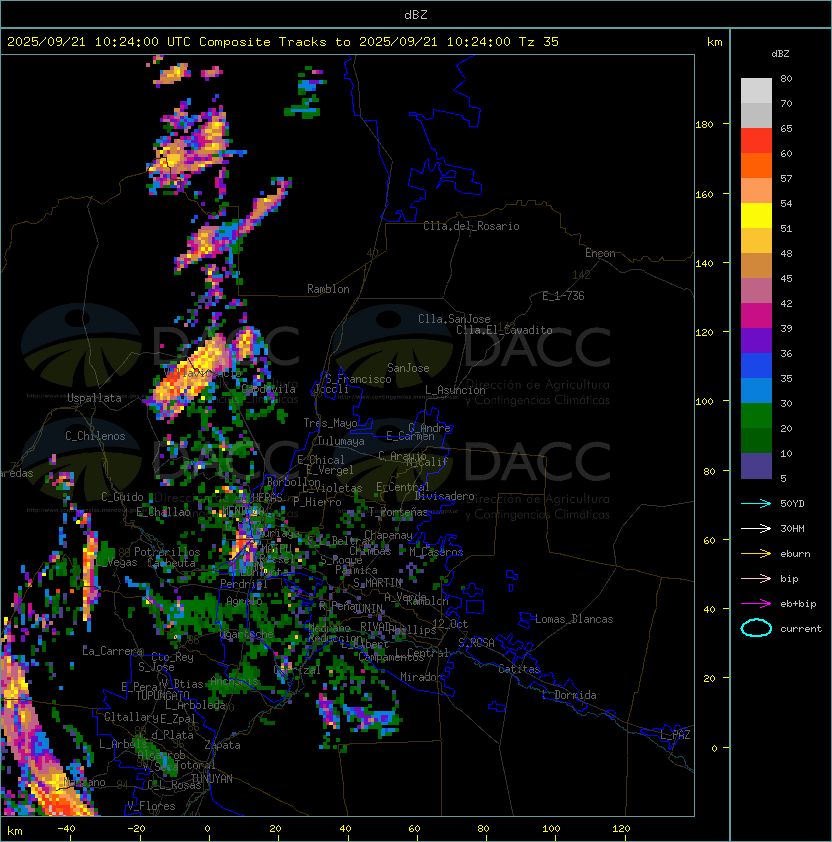832x842 pixels.
Task: Click the C_Chilenos map label
Action: click(95, 436)
